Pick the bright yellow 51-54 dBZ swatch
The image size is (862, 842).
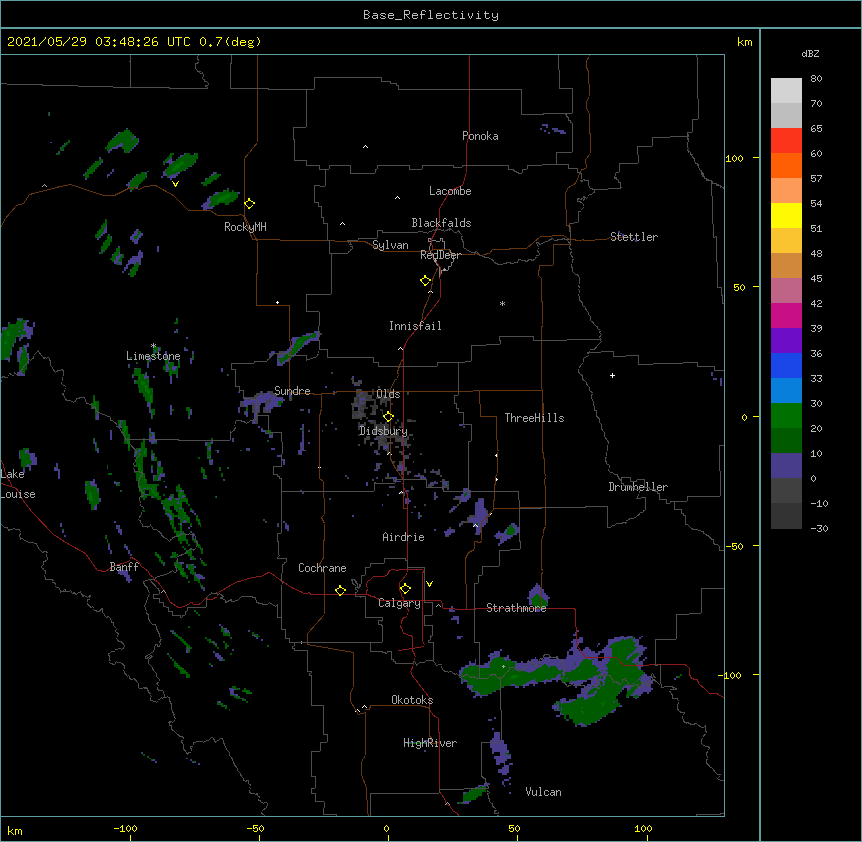(x=786, y=215)
